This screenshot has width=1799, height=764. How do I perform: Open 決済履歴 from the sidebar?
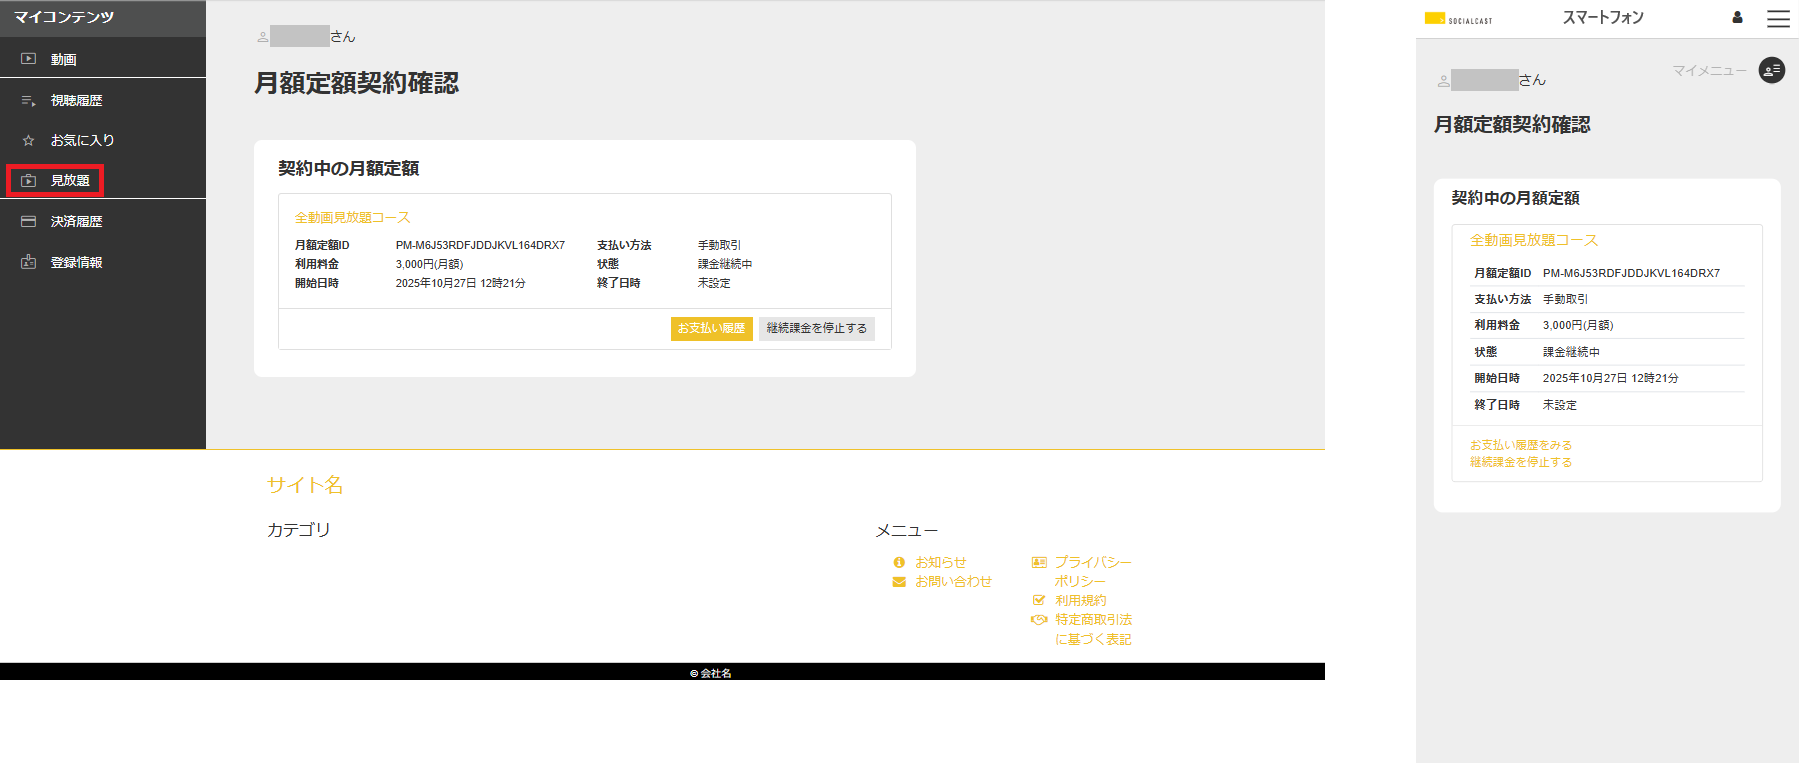pos(76,222)
